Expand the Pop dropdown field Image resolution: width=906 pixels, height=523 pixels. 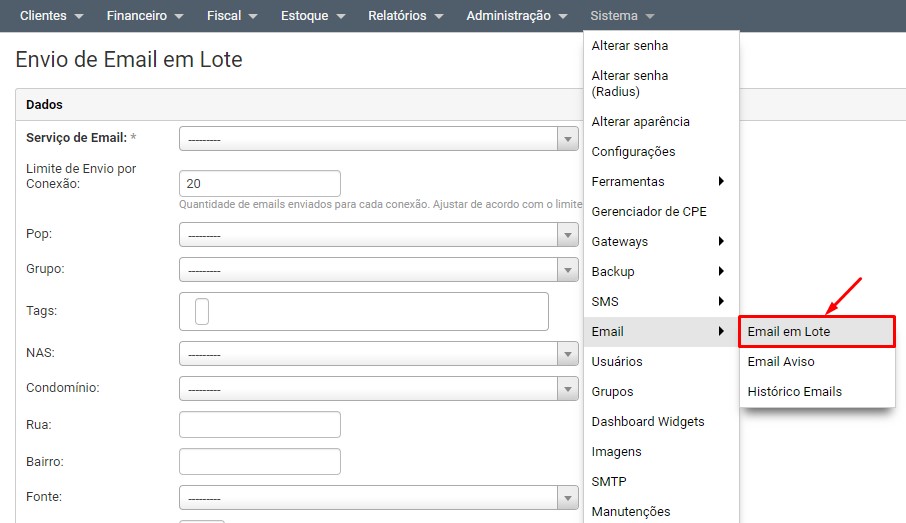tap(378, 235)
